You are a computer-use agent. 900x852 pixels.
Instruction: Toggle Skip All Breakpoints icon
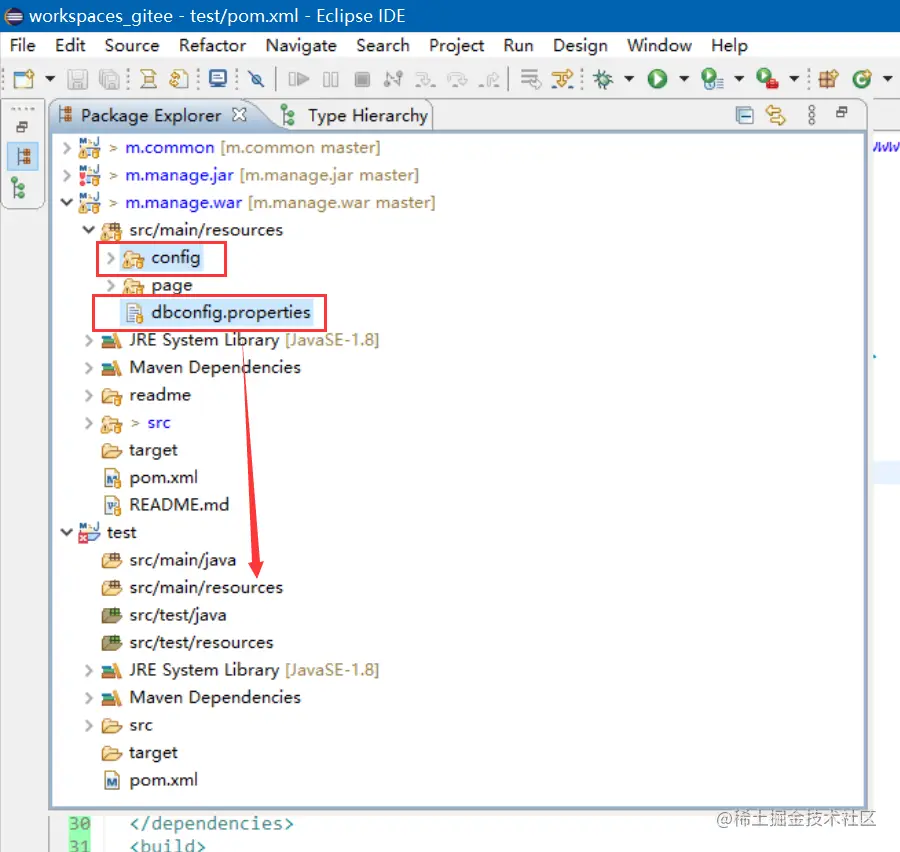point(257,79)
